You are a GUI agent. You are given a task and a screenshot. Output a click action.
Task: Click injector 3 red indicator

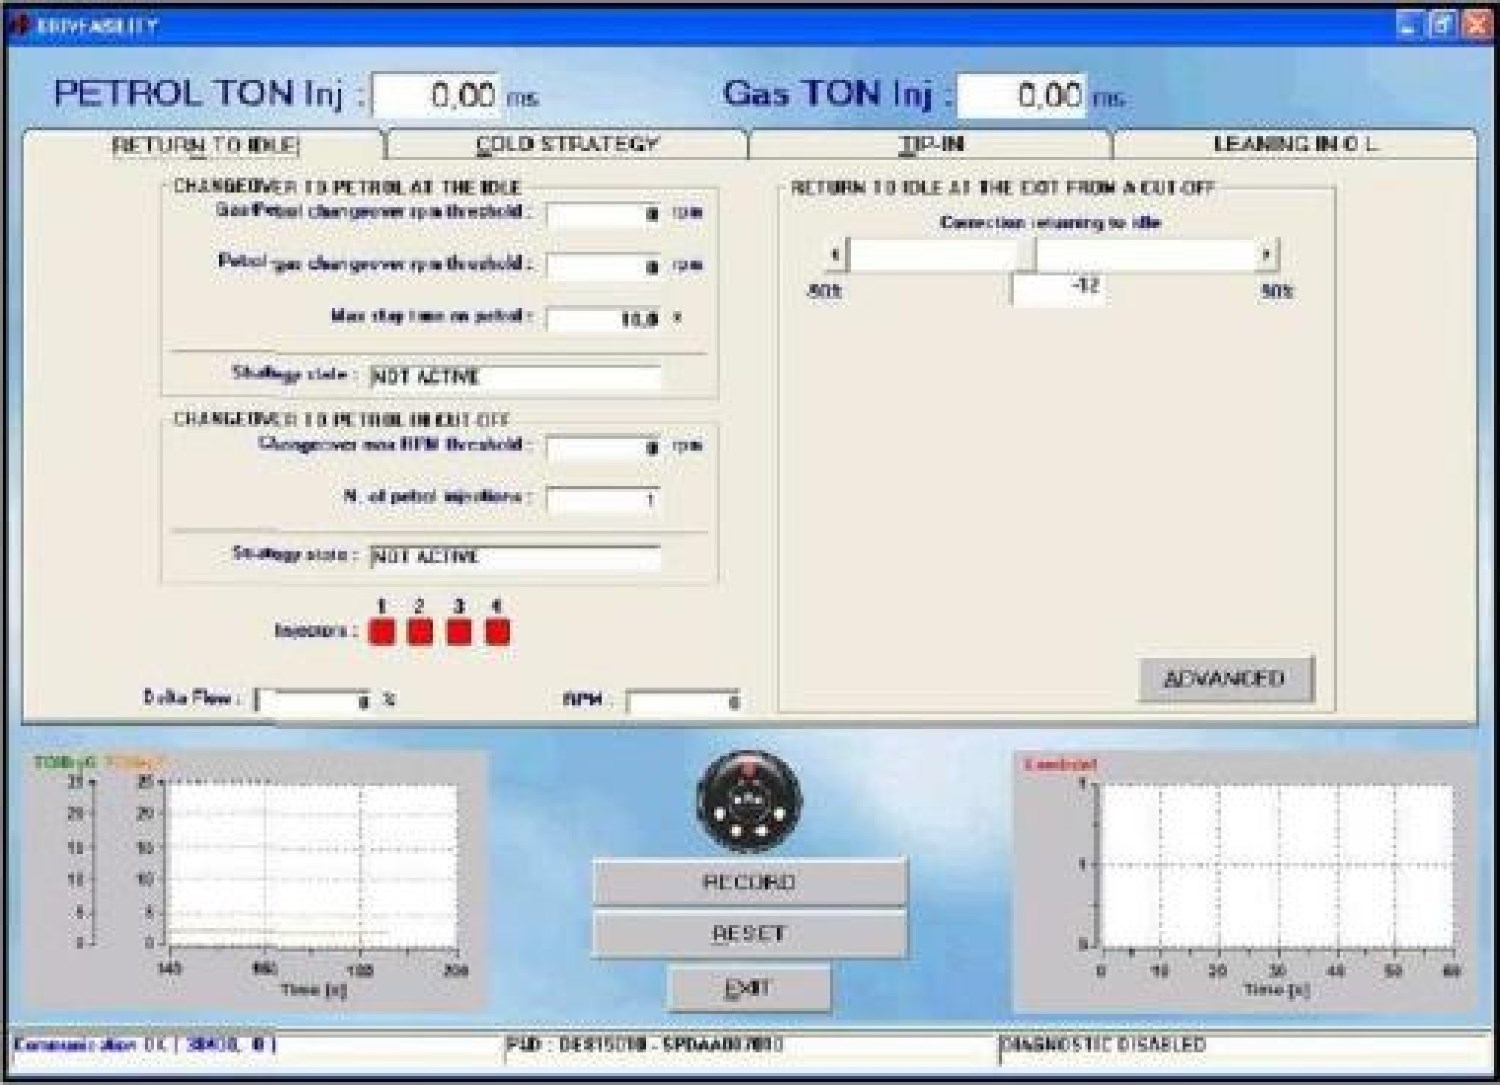[x=459, y=632]
